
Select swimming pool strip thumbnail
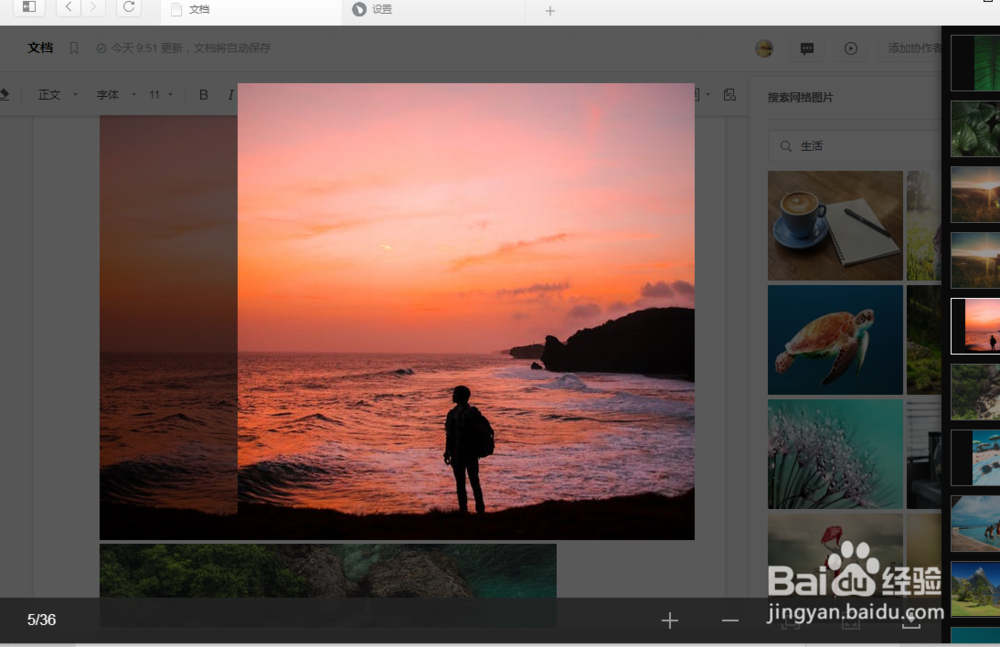975,523
